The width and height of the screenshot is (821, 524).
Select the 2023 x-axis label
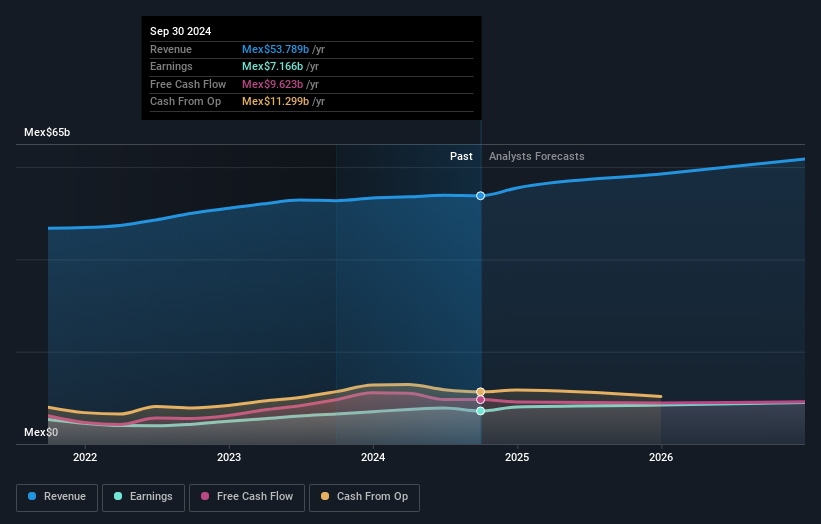click(229, 457)
